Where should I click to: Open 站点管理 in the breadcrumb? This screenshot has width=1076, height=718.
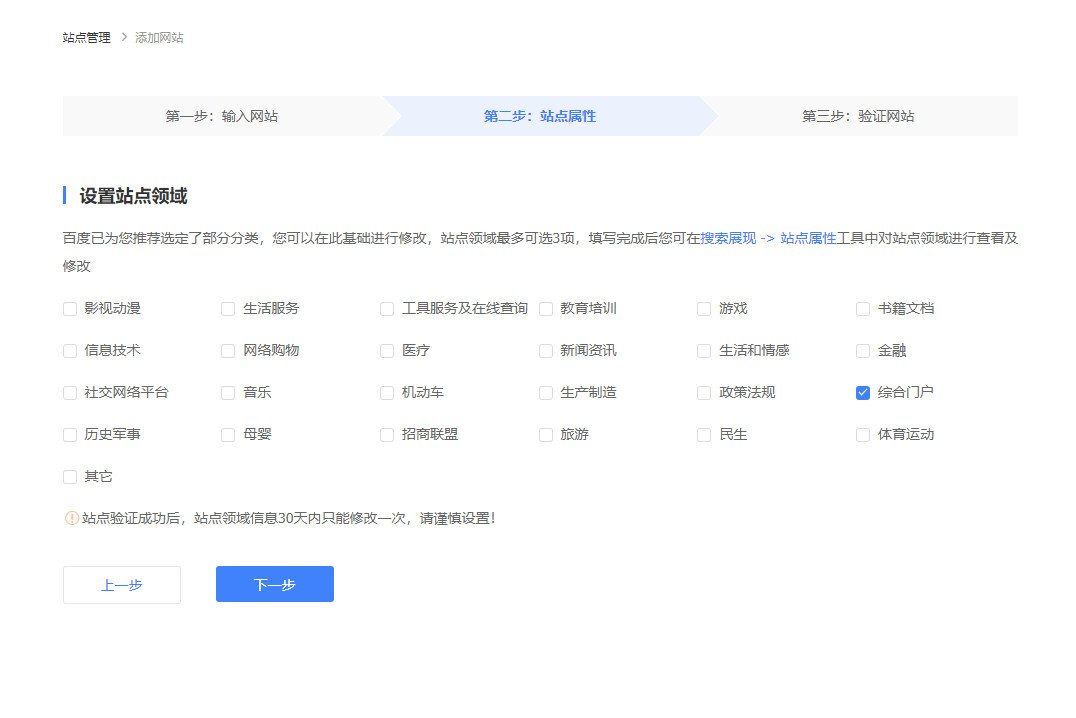pyautogui.click(x=86, y=38)
